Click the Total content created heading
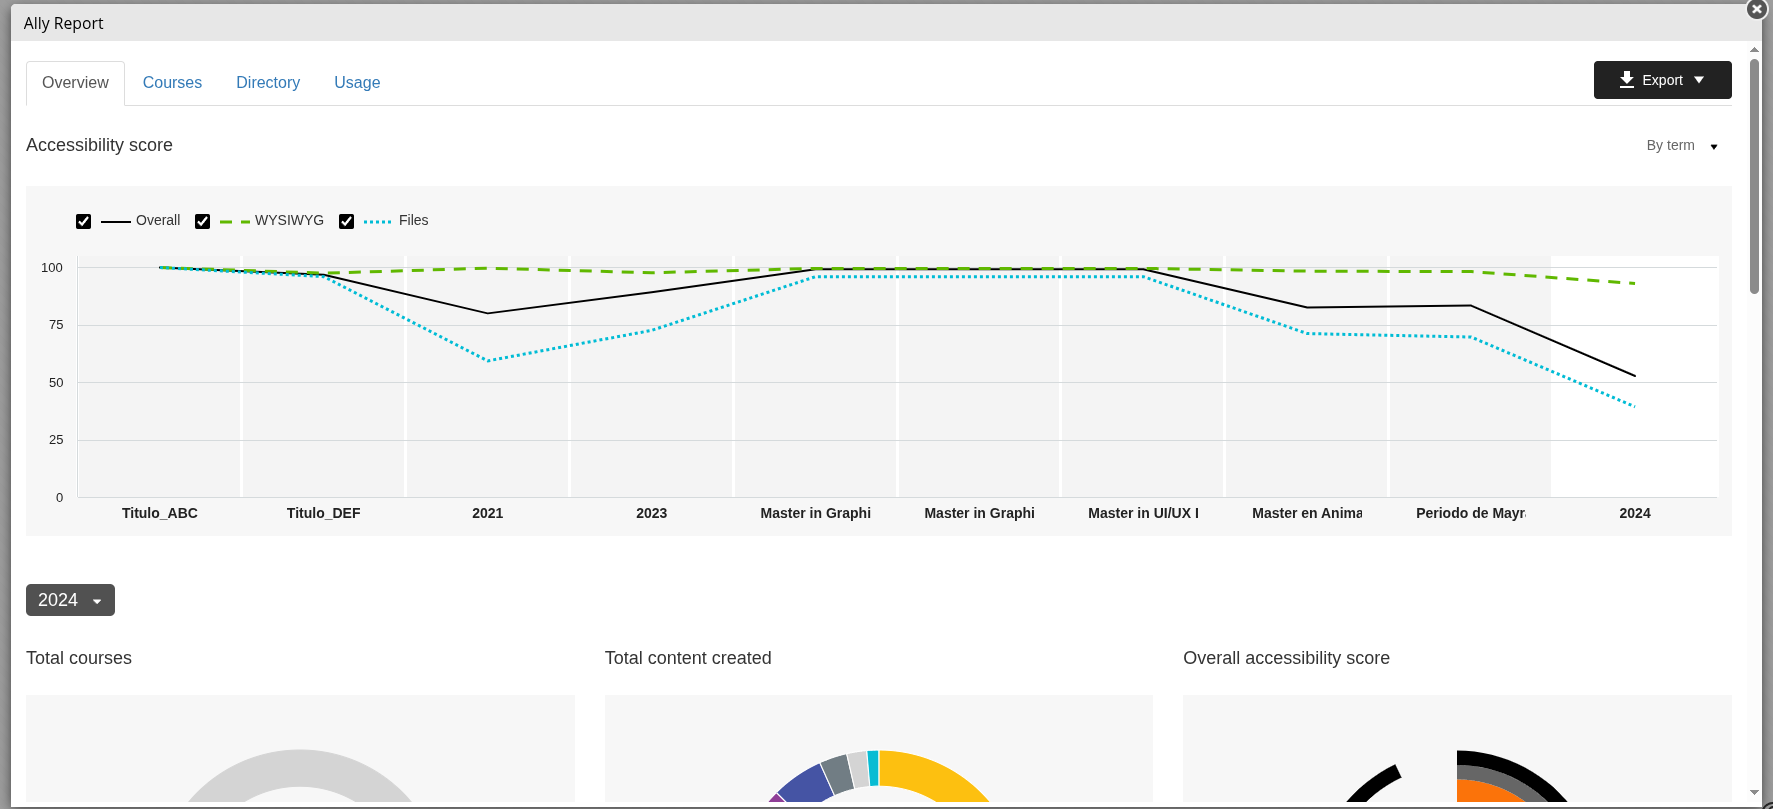 point(688,658)
